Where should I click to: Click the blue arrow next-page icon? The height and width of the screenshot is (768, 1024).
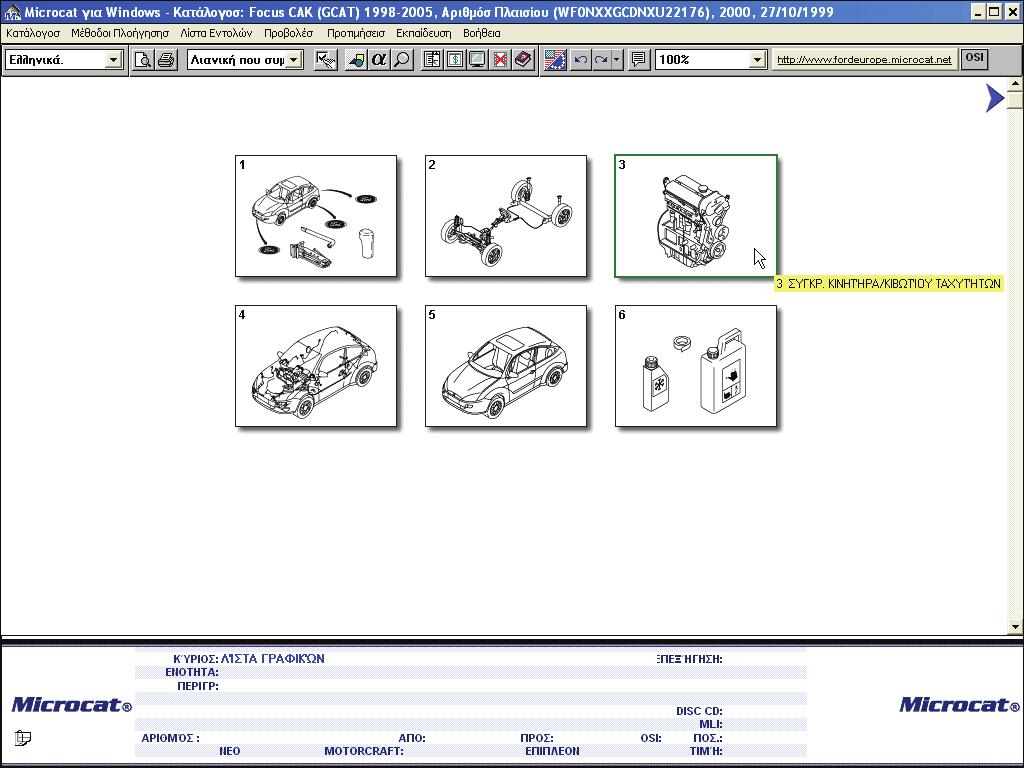pyautogui.click(x=994, y=98)
